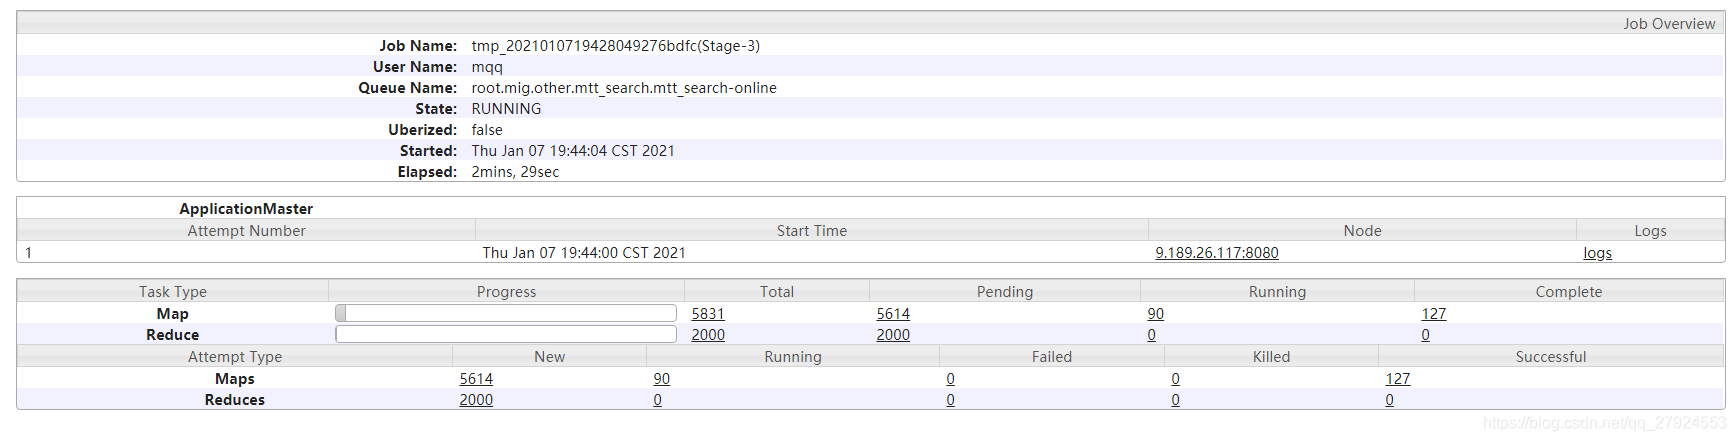Select attempt start time 19:44:00 CST 2021
1736x441 pixels.
(623, 253)
